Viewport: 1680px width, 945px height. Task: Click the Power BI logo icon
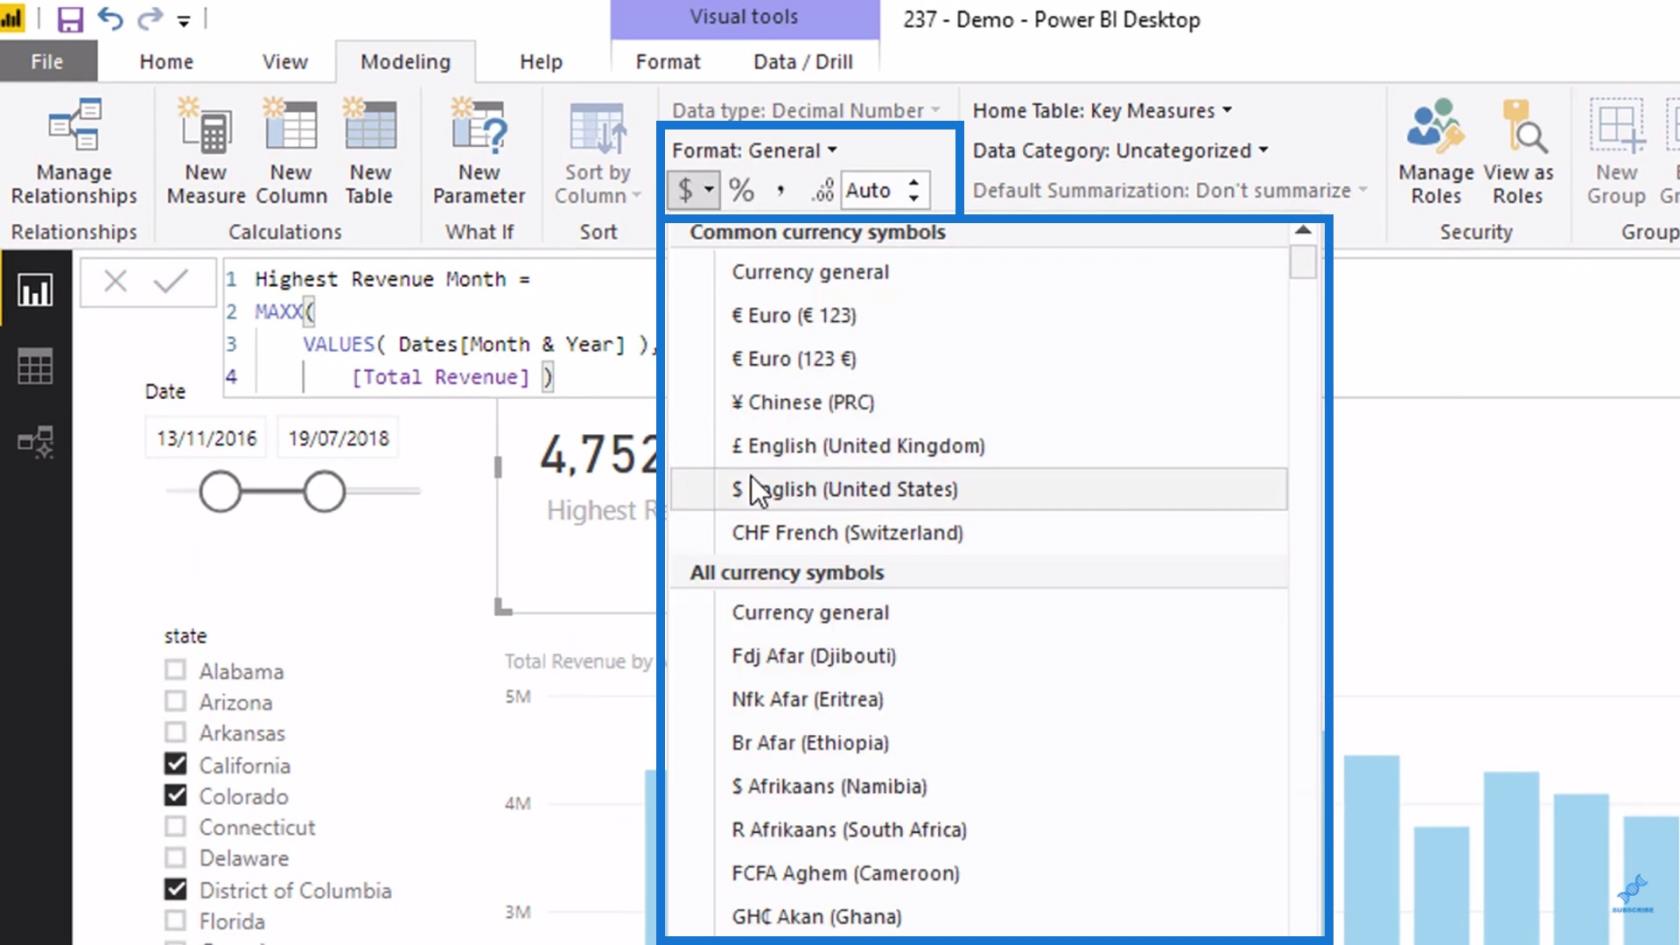(x=13, y=18)
